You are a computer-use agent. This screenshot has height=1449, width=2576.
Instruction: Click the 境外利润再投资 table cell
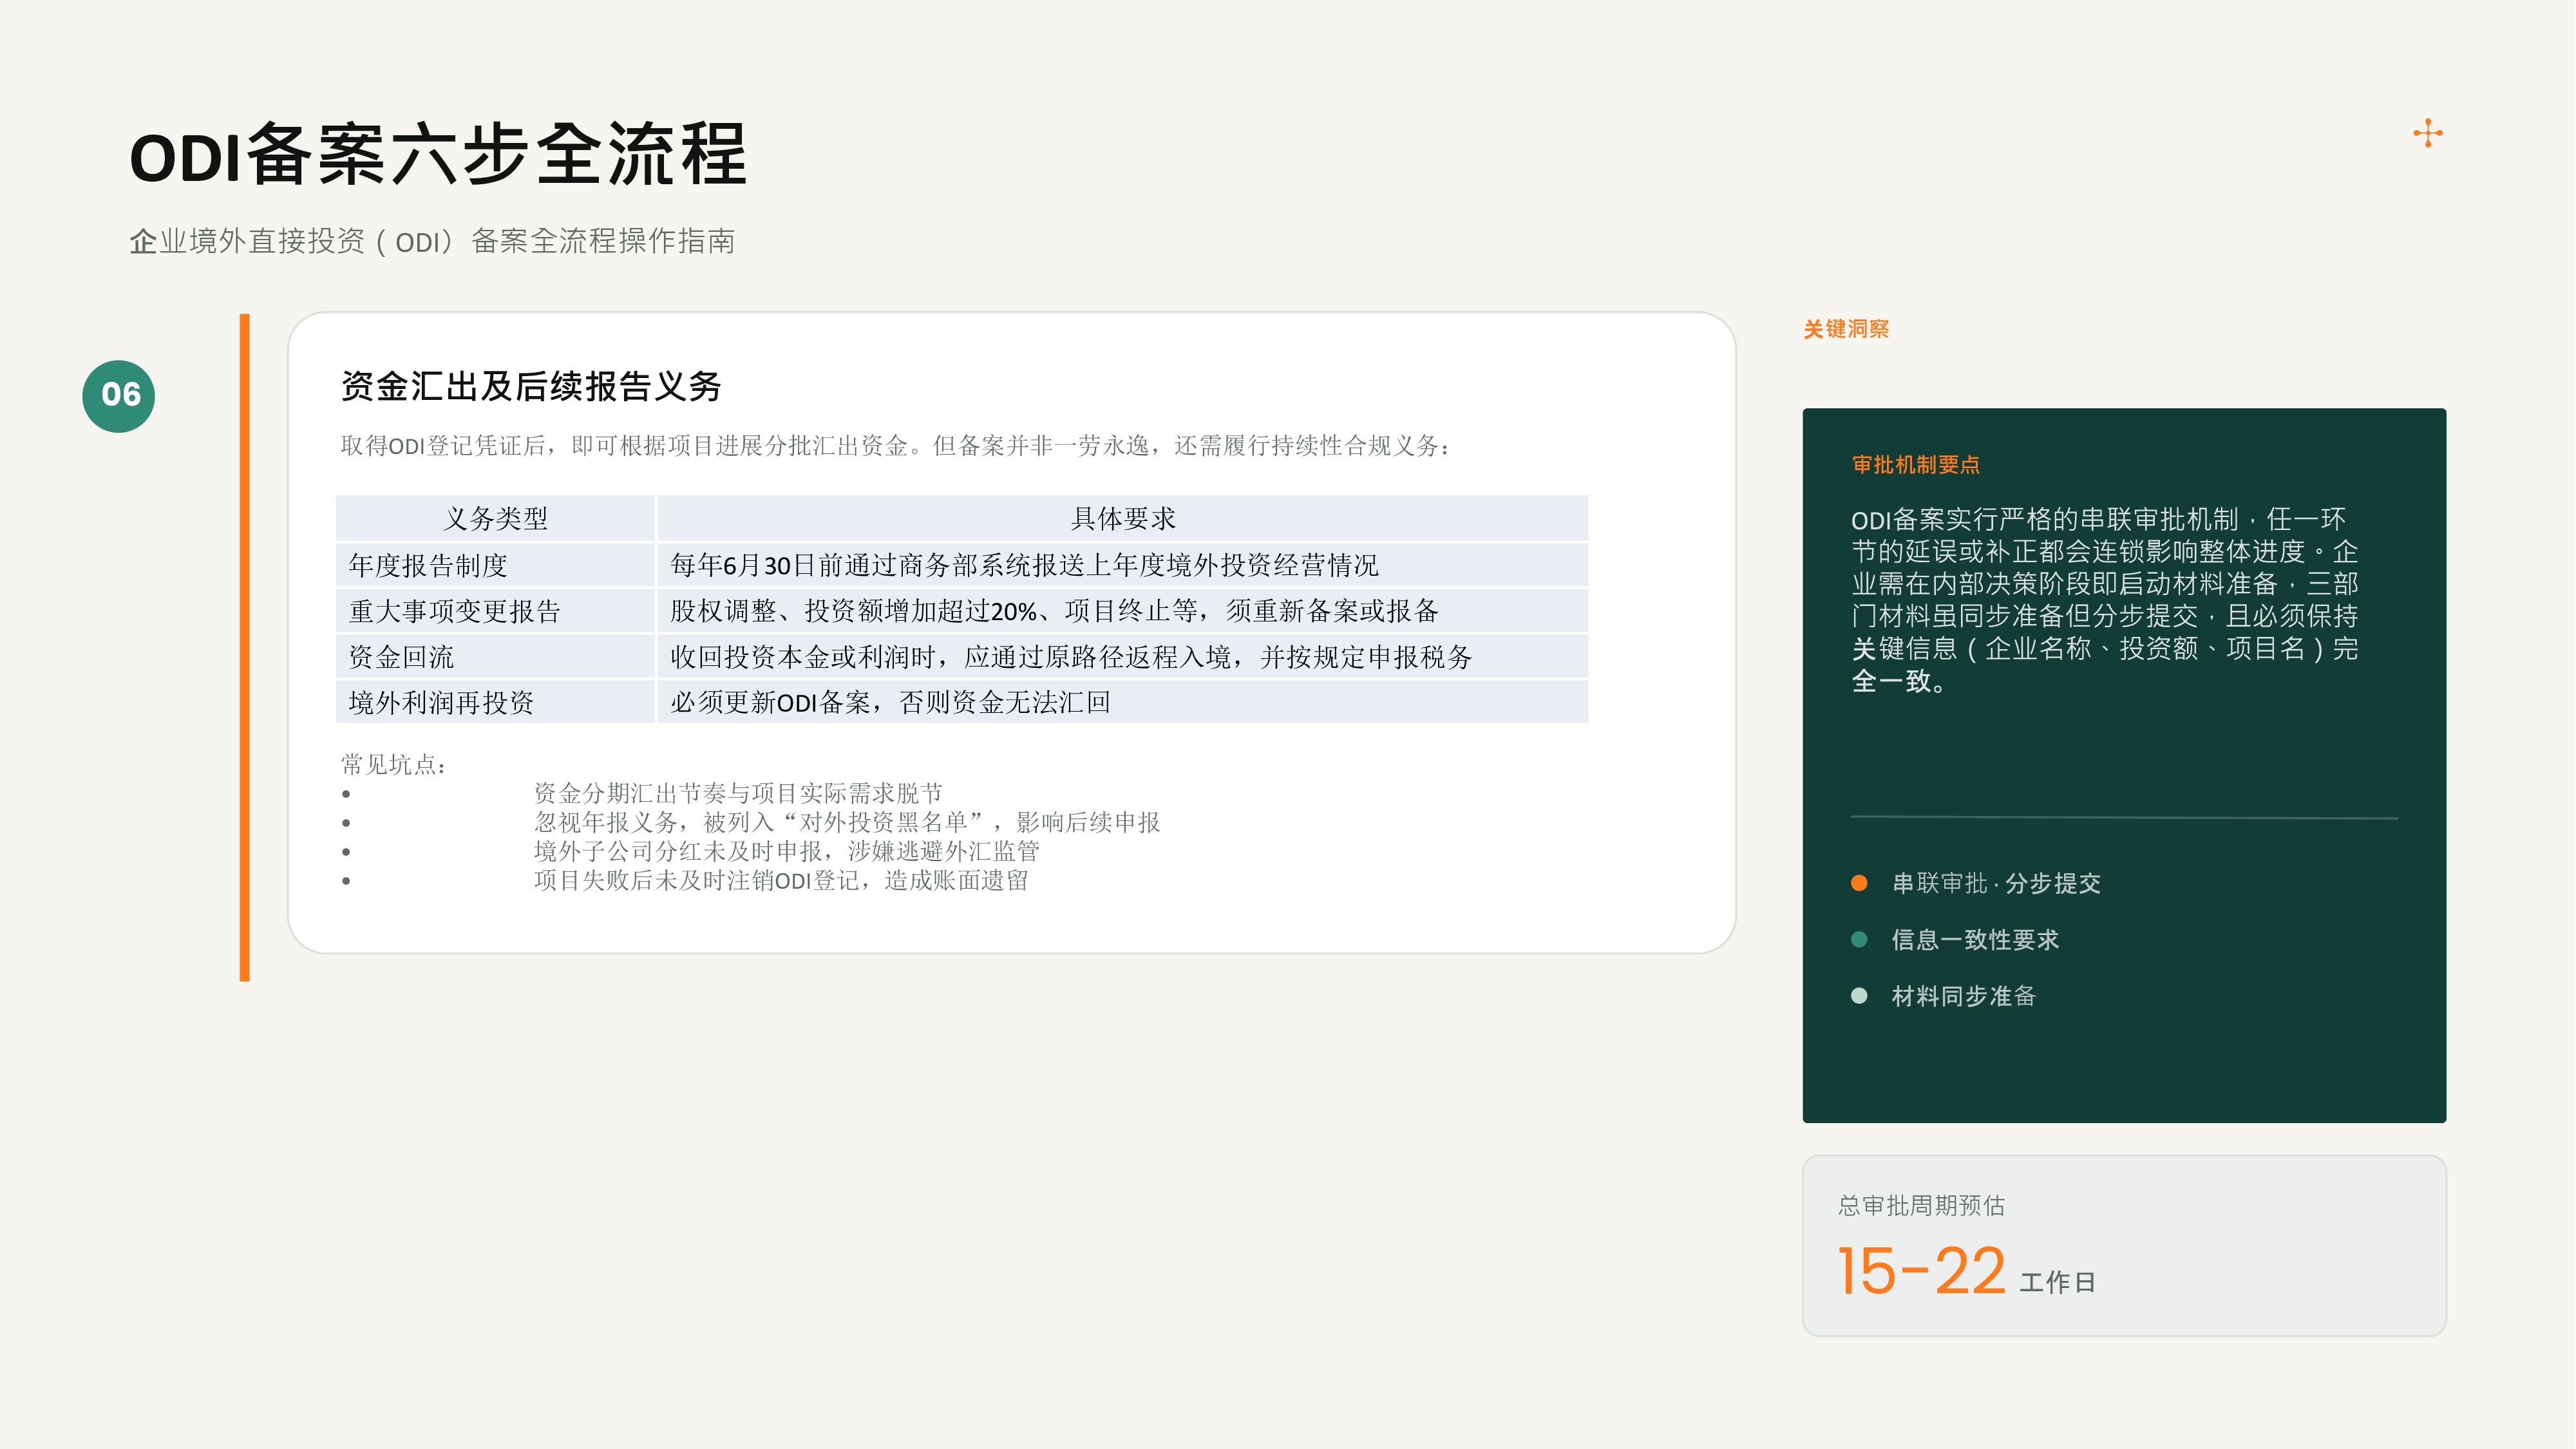point(495,702)
